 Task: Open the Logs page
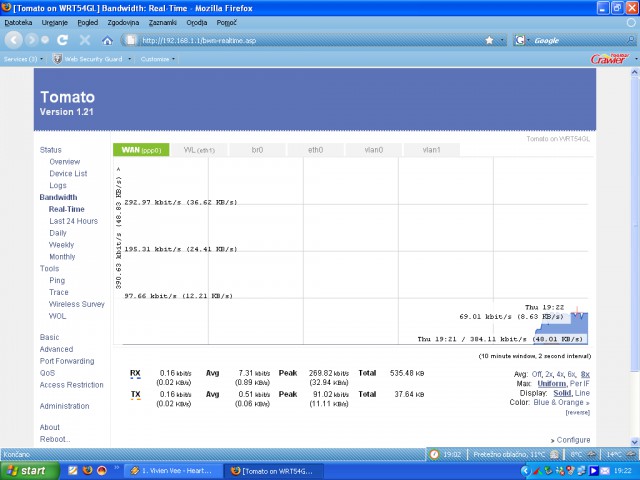click(58, 185)
